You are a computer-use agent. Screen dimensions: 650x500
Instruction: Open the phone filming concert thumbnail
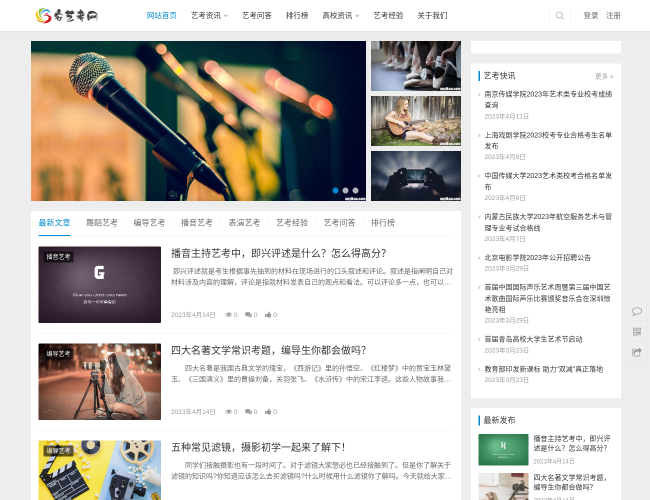pyautogui.click(x=416, y=176)
